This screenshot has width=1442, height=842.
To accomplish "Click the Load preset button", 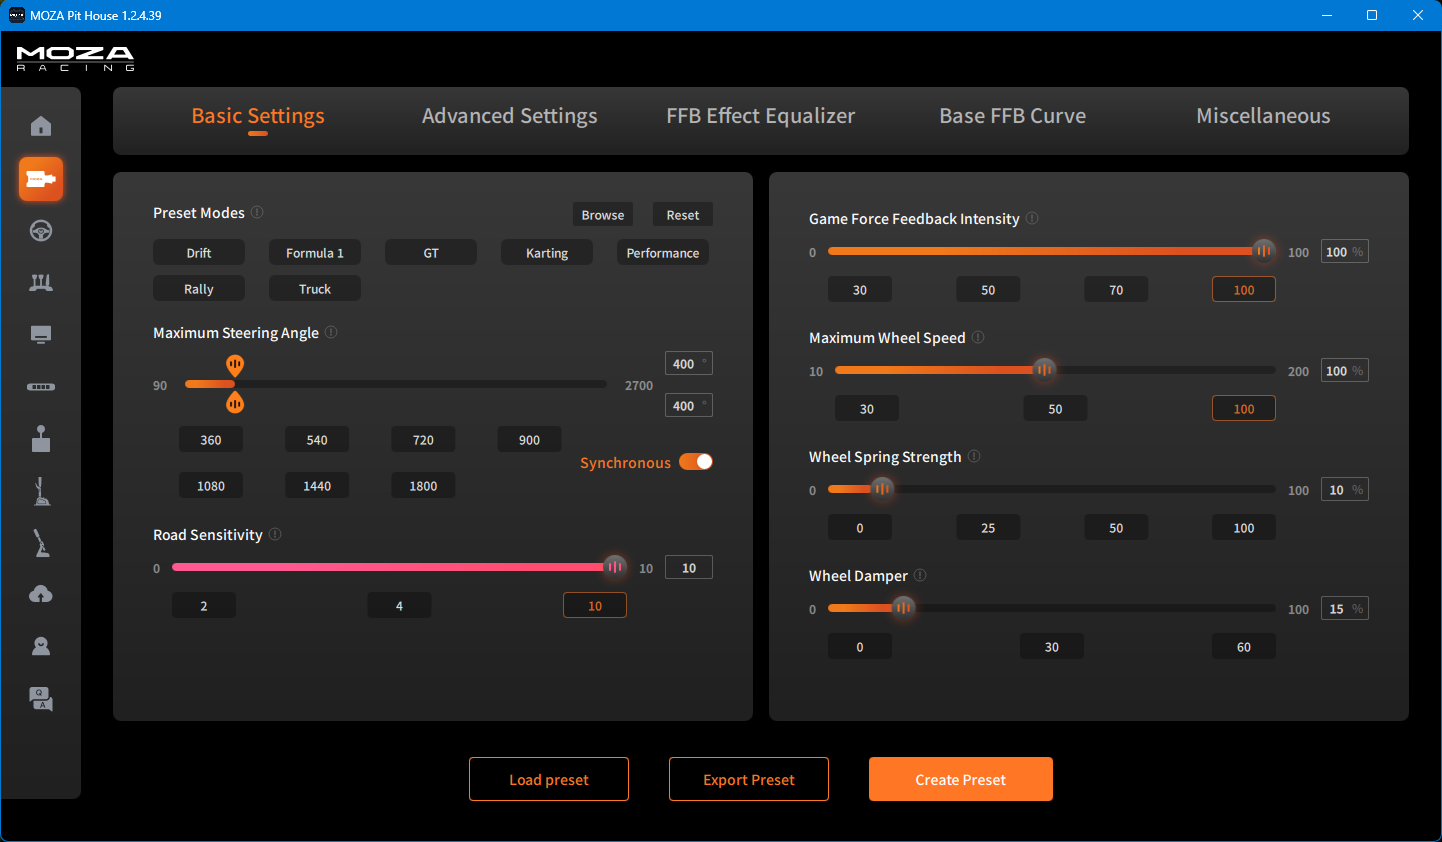I will (x=549, y=779).
